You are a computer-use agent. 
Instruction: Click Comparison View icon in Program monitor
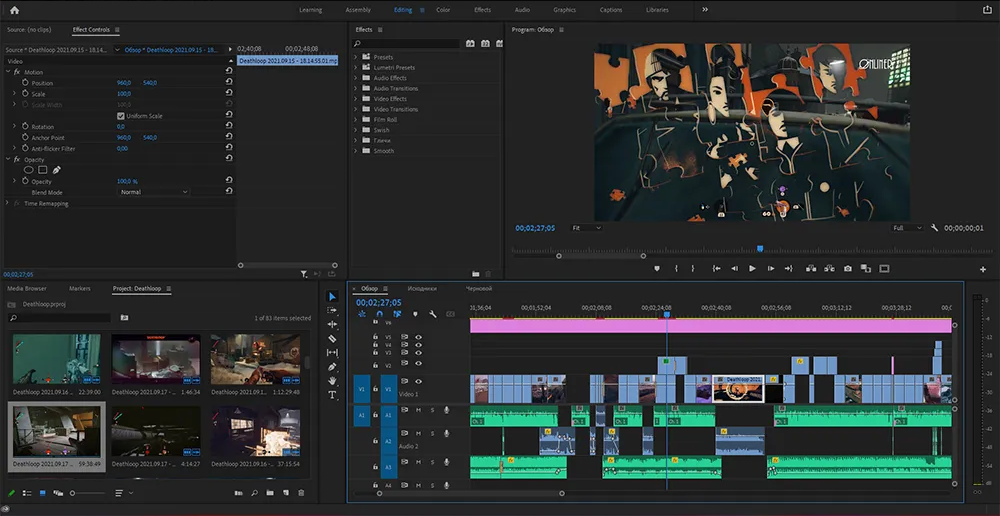(x=865, y=269)
